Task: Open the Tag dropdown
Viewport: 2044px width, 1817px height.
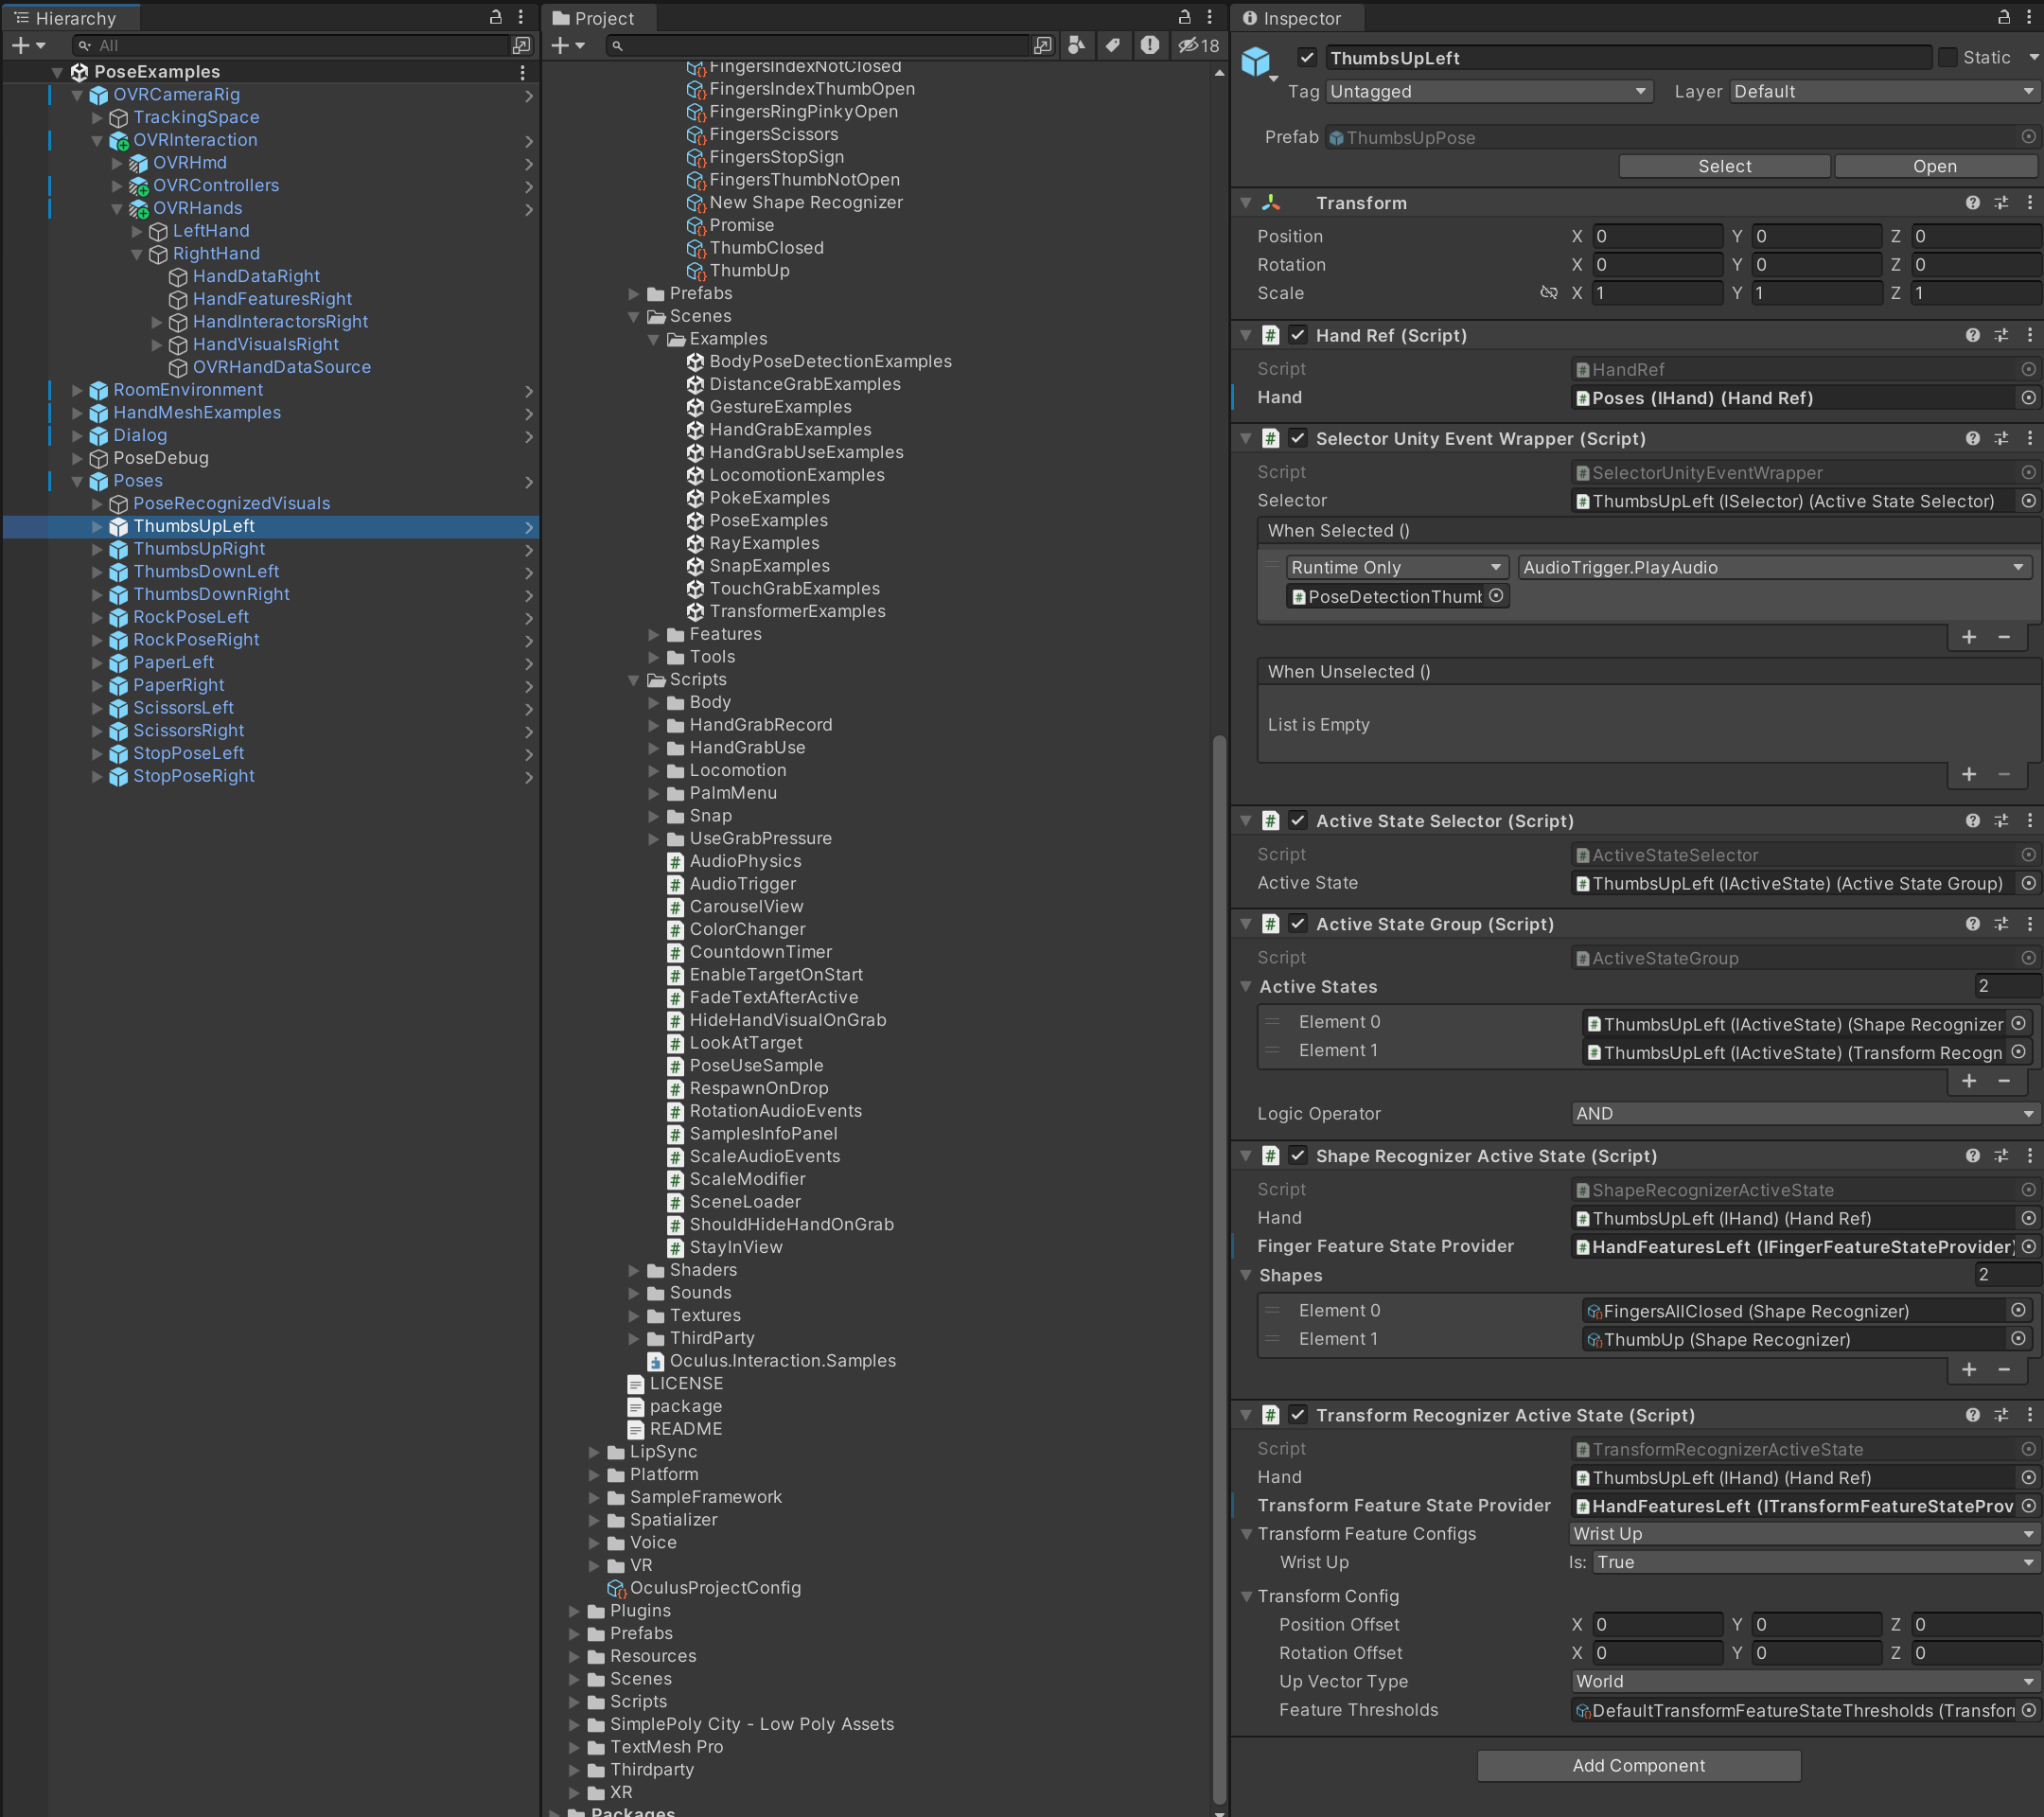Action: (1489, 91)
